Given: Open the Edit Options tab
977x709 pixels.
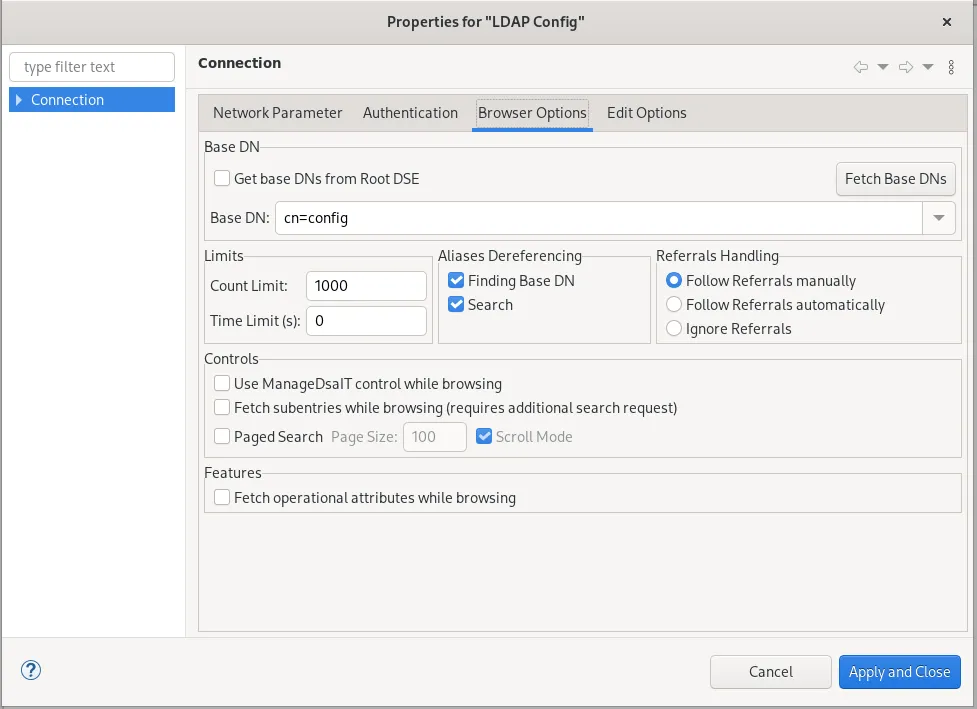Looking at the screenshot, I should tap(646, 113).
